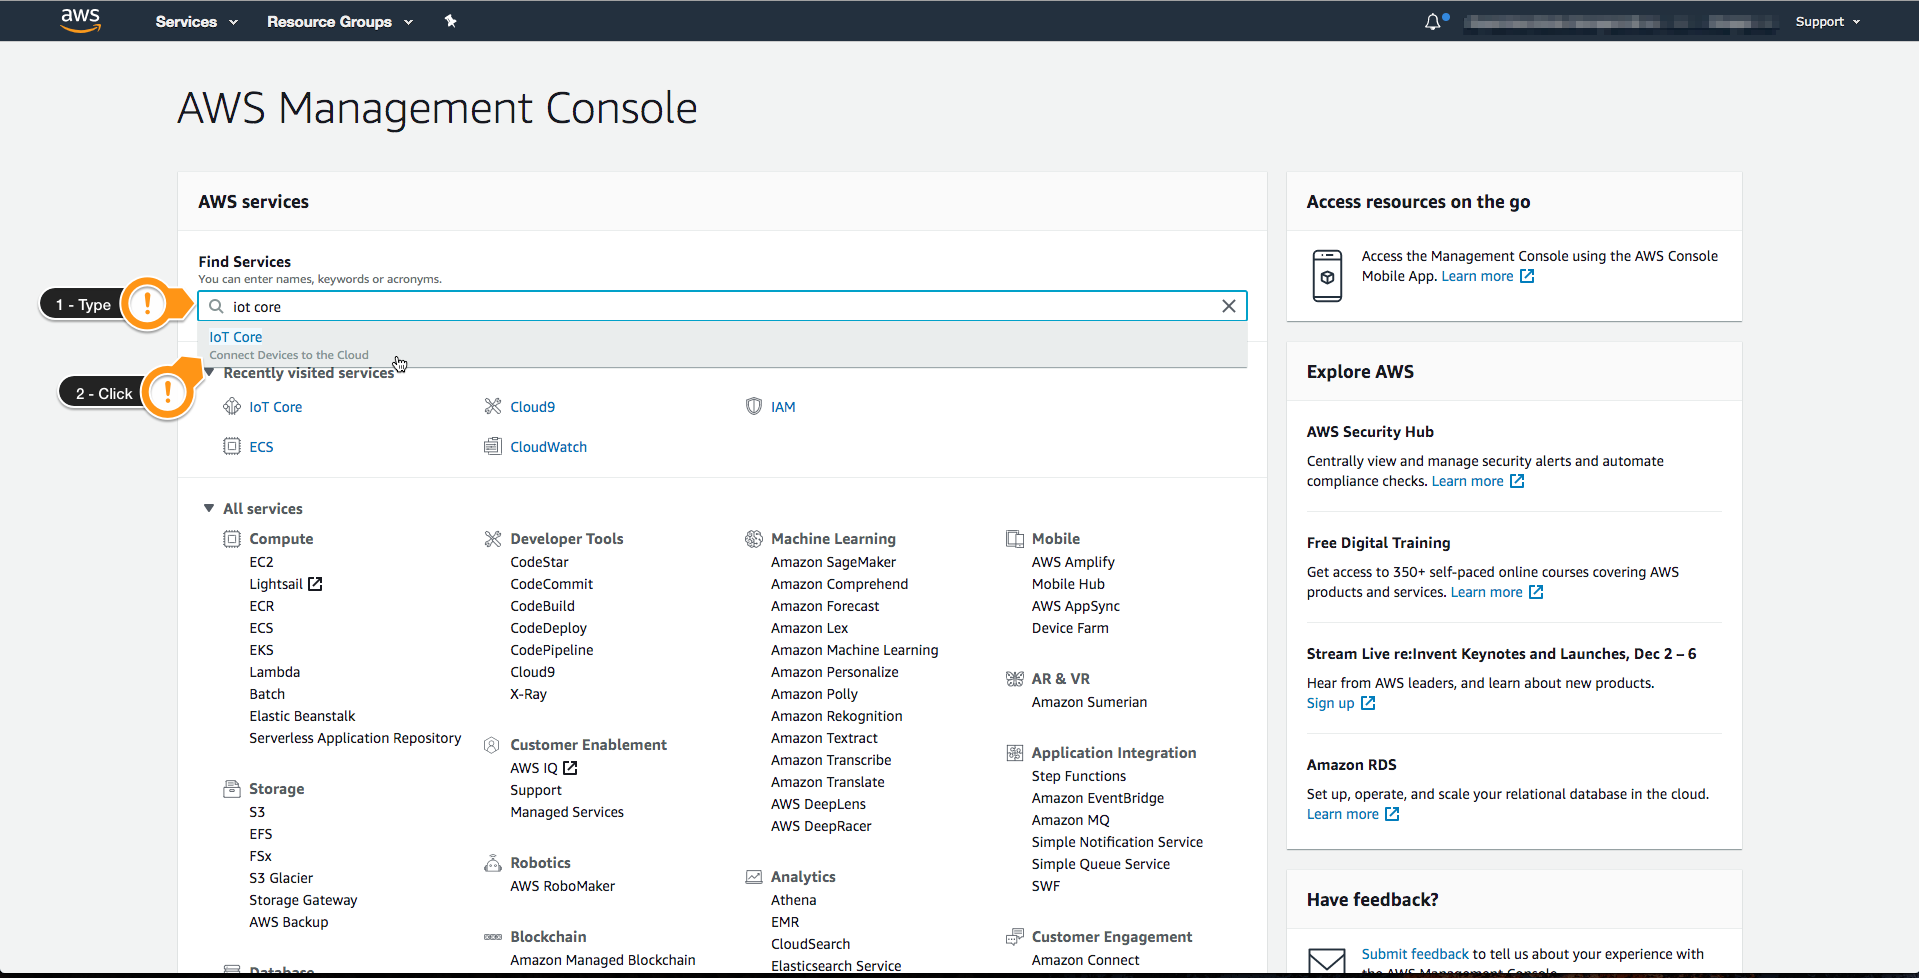Image resolution: width=1919 pixels, height=978 pixels.
Task: Click the Compute category icon
Action: click(x=232, y=539)
